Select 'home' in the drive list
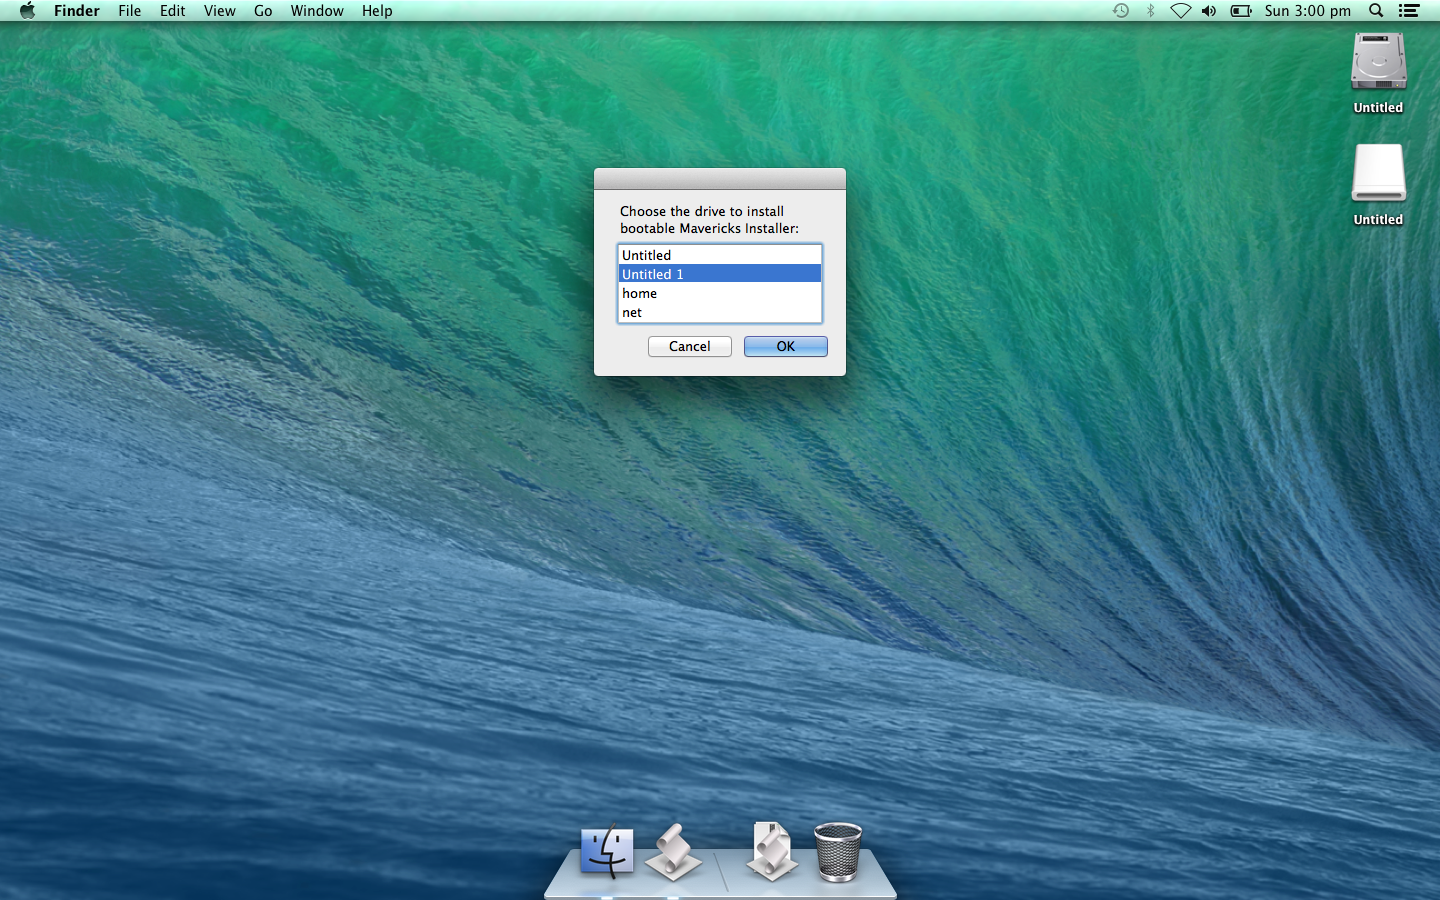This screenshot has width=1440, height=900. click(720, 293)
